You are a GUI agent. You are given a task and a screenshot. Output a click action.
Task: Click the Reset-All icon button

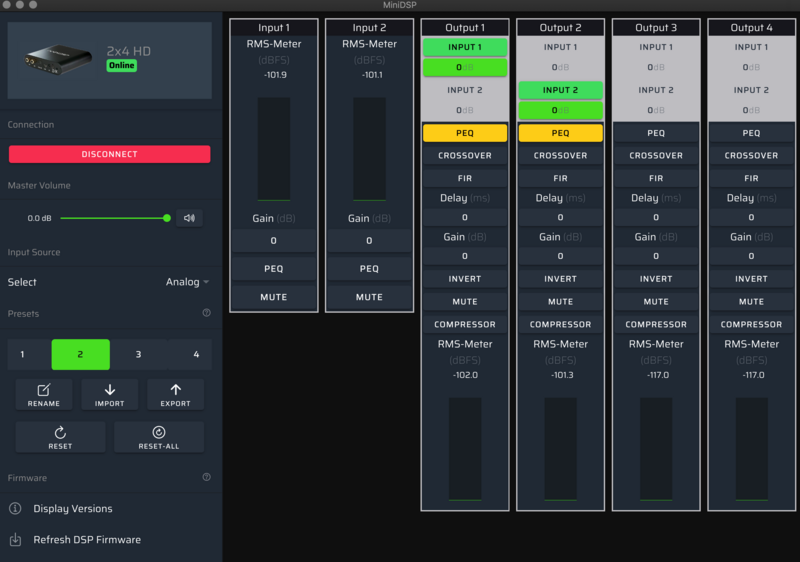(x=159, y=433)
